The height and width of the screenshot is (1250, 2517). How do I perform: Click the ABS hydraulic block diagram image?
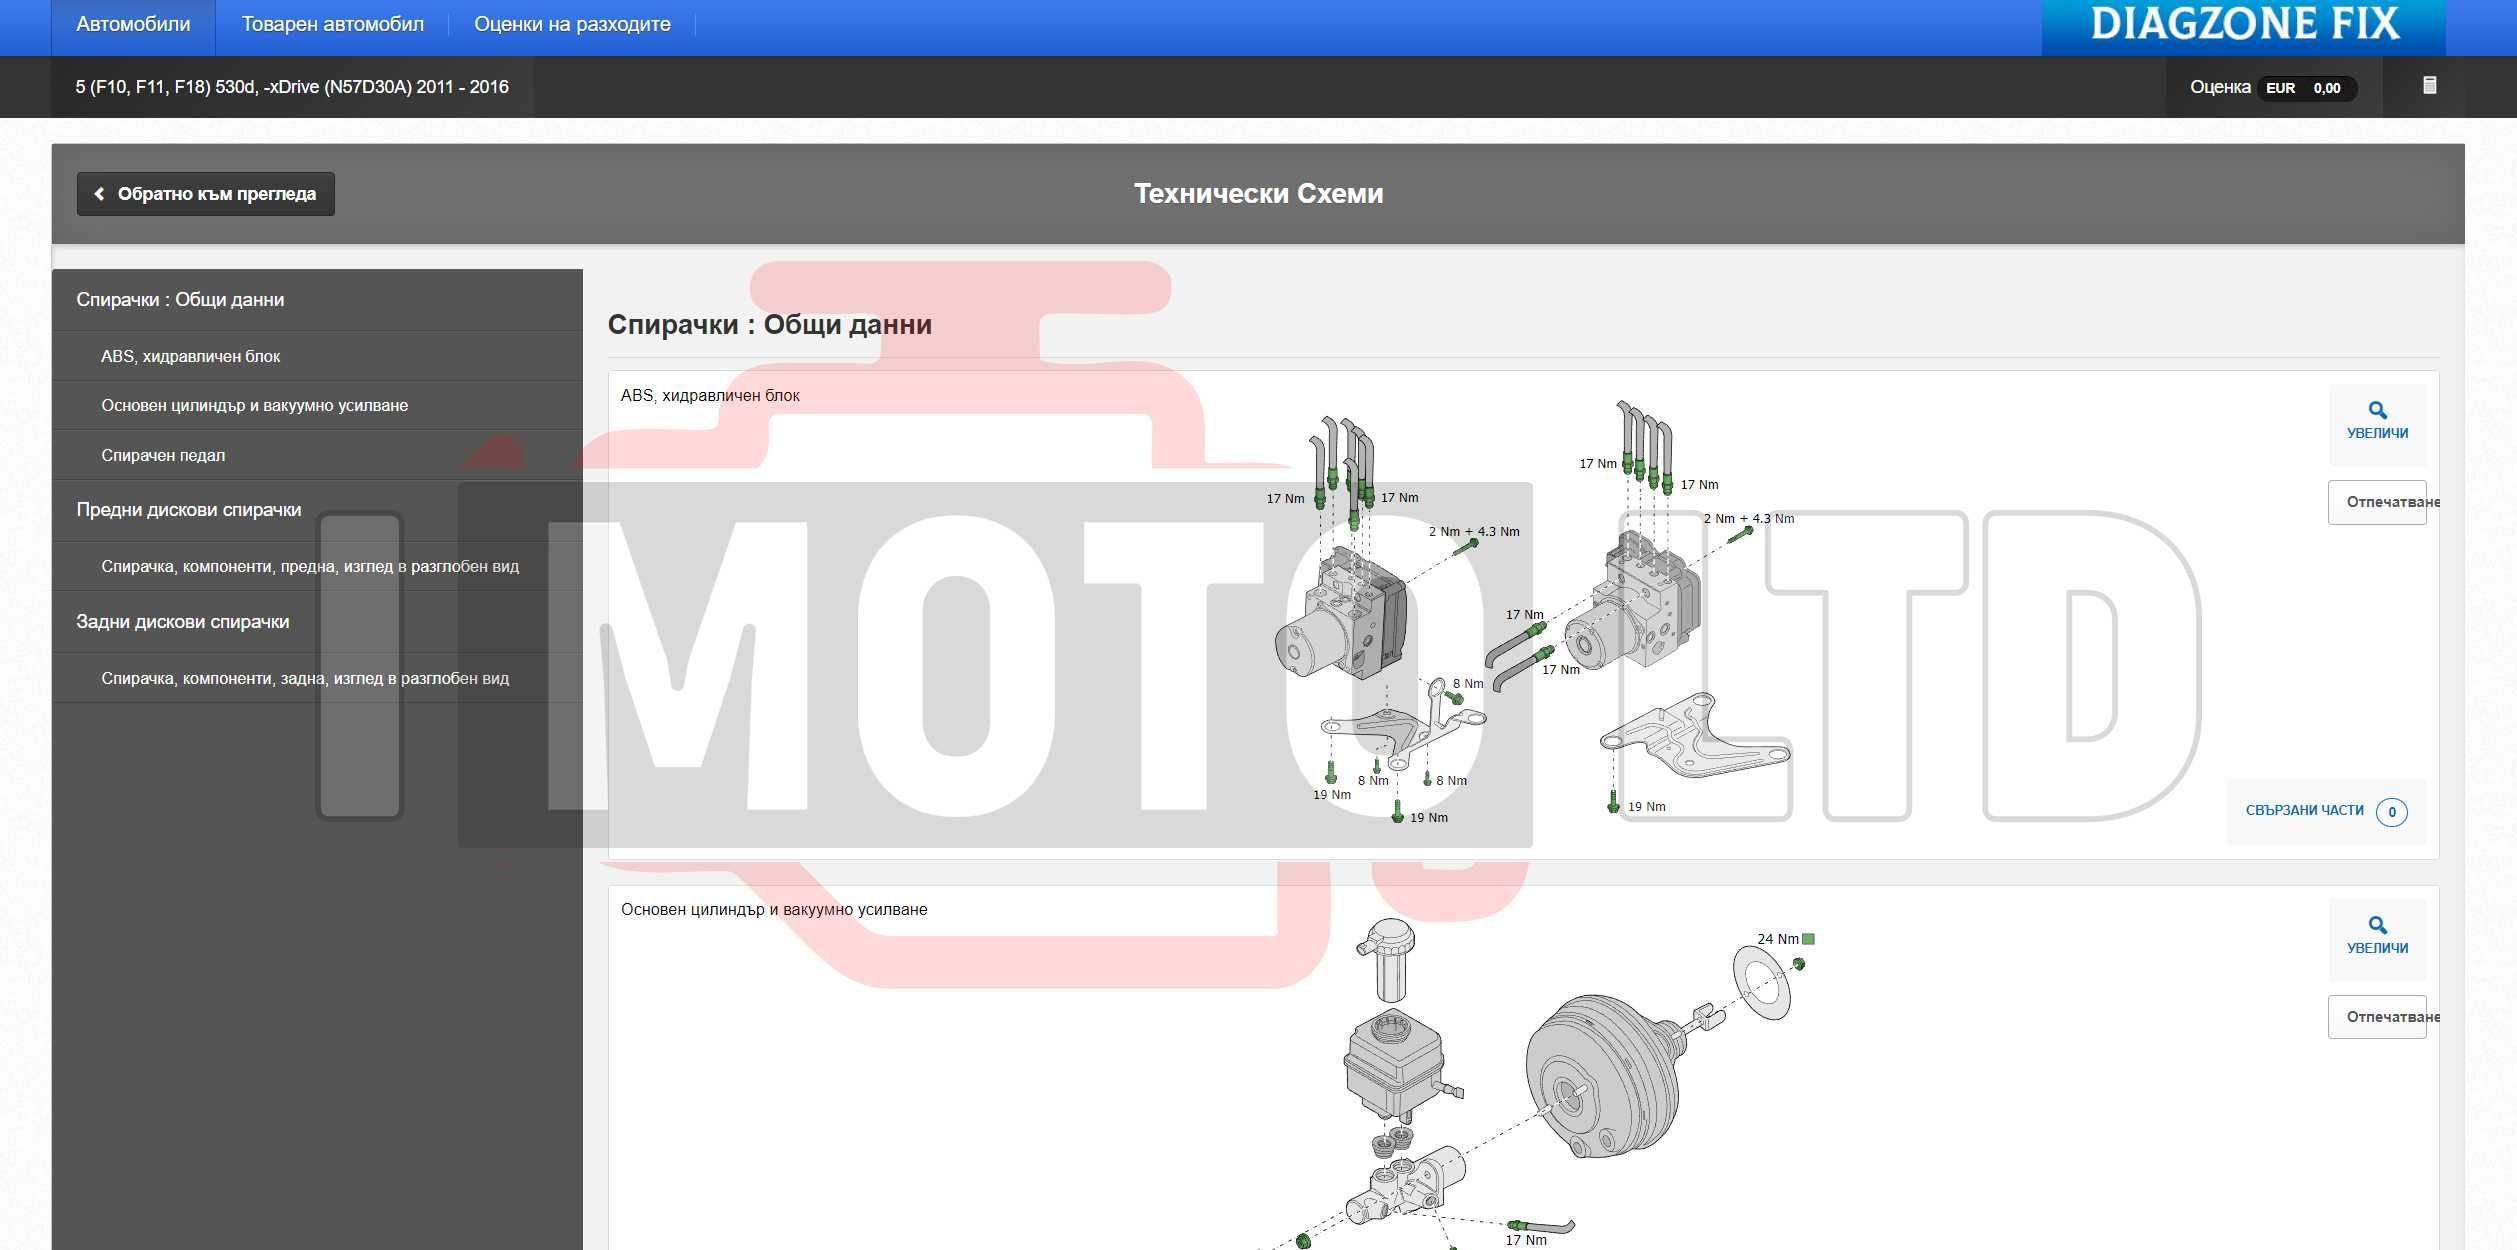click(x=1530, y=612)
